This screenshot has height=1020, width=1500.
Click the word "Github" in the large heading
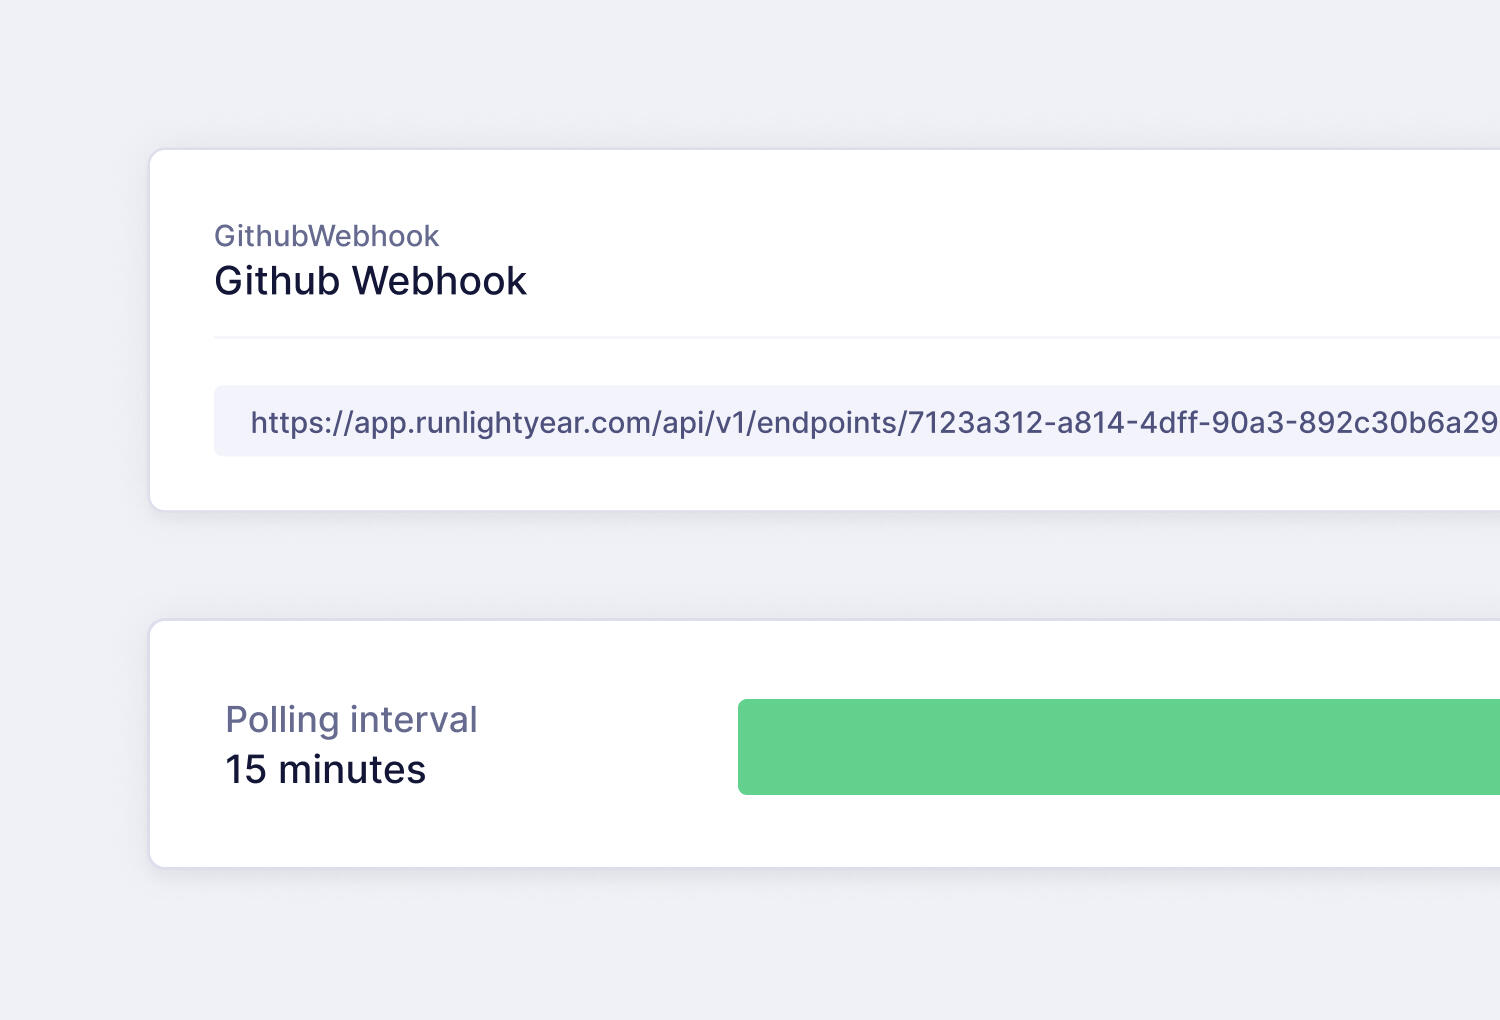click(277, 281)
